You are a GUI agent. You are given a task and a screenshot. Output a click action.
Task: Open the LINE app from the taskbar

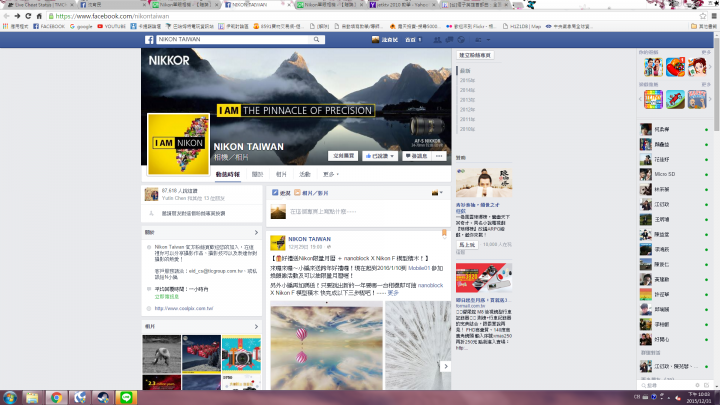click(126, 398)
